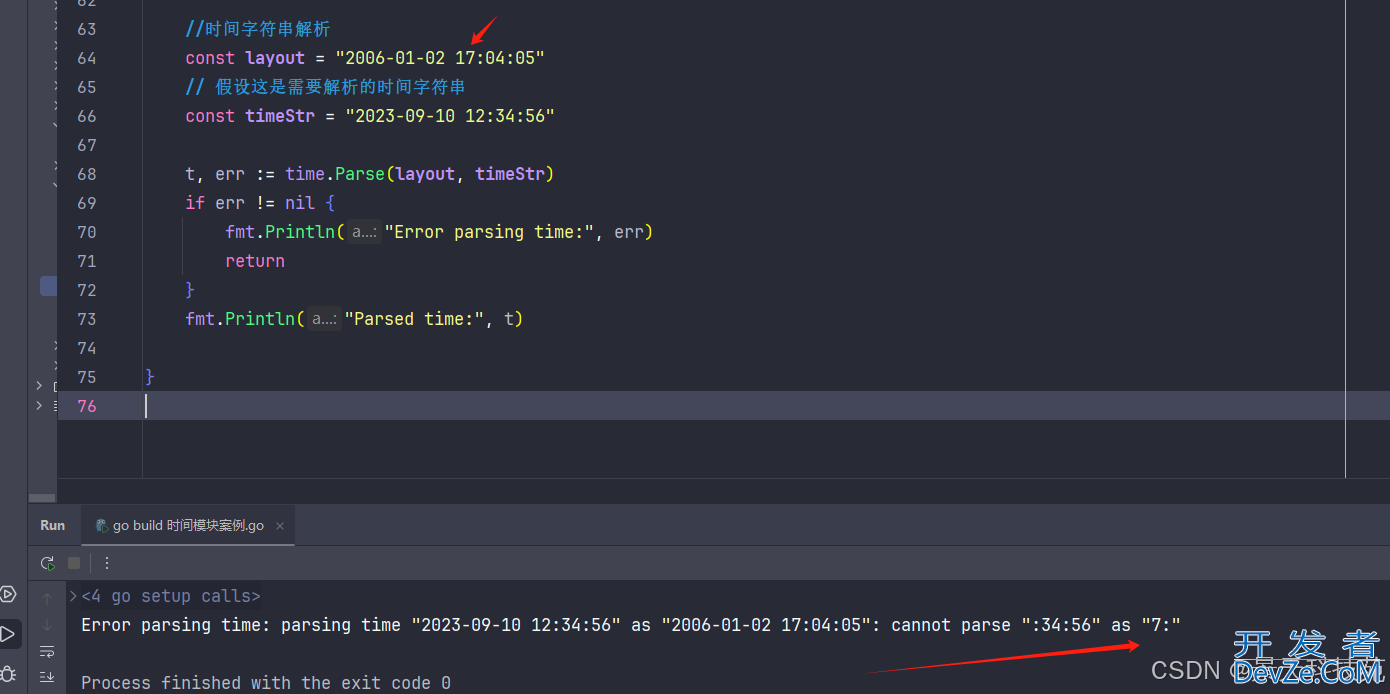Click the "Parsed time:" string literal
1390x694 pixels.
pos(415,319)
